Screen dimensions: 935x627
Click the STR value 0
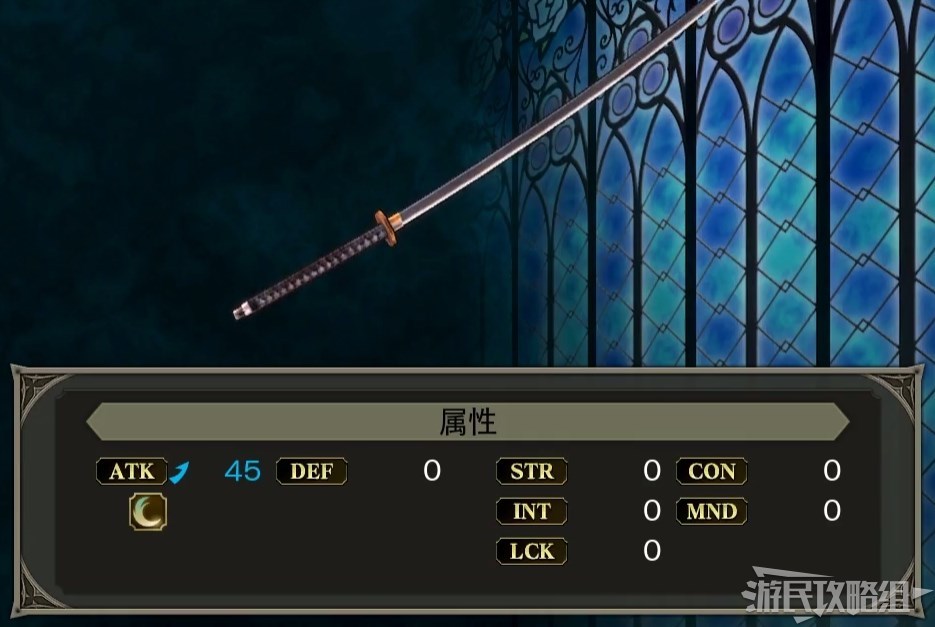click(x=652, y=471)
